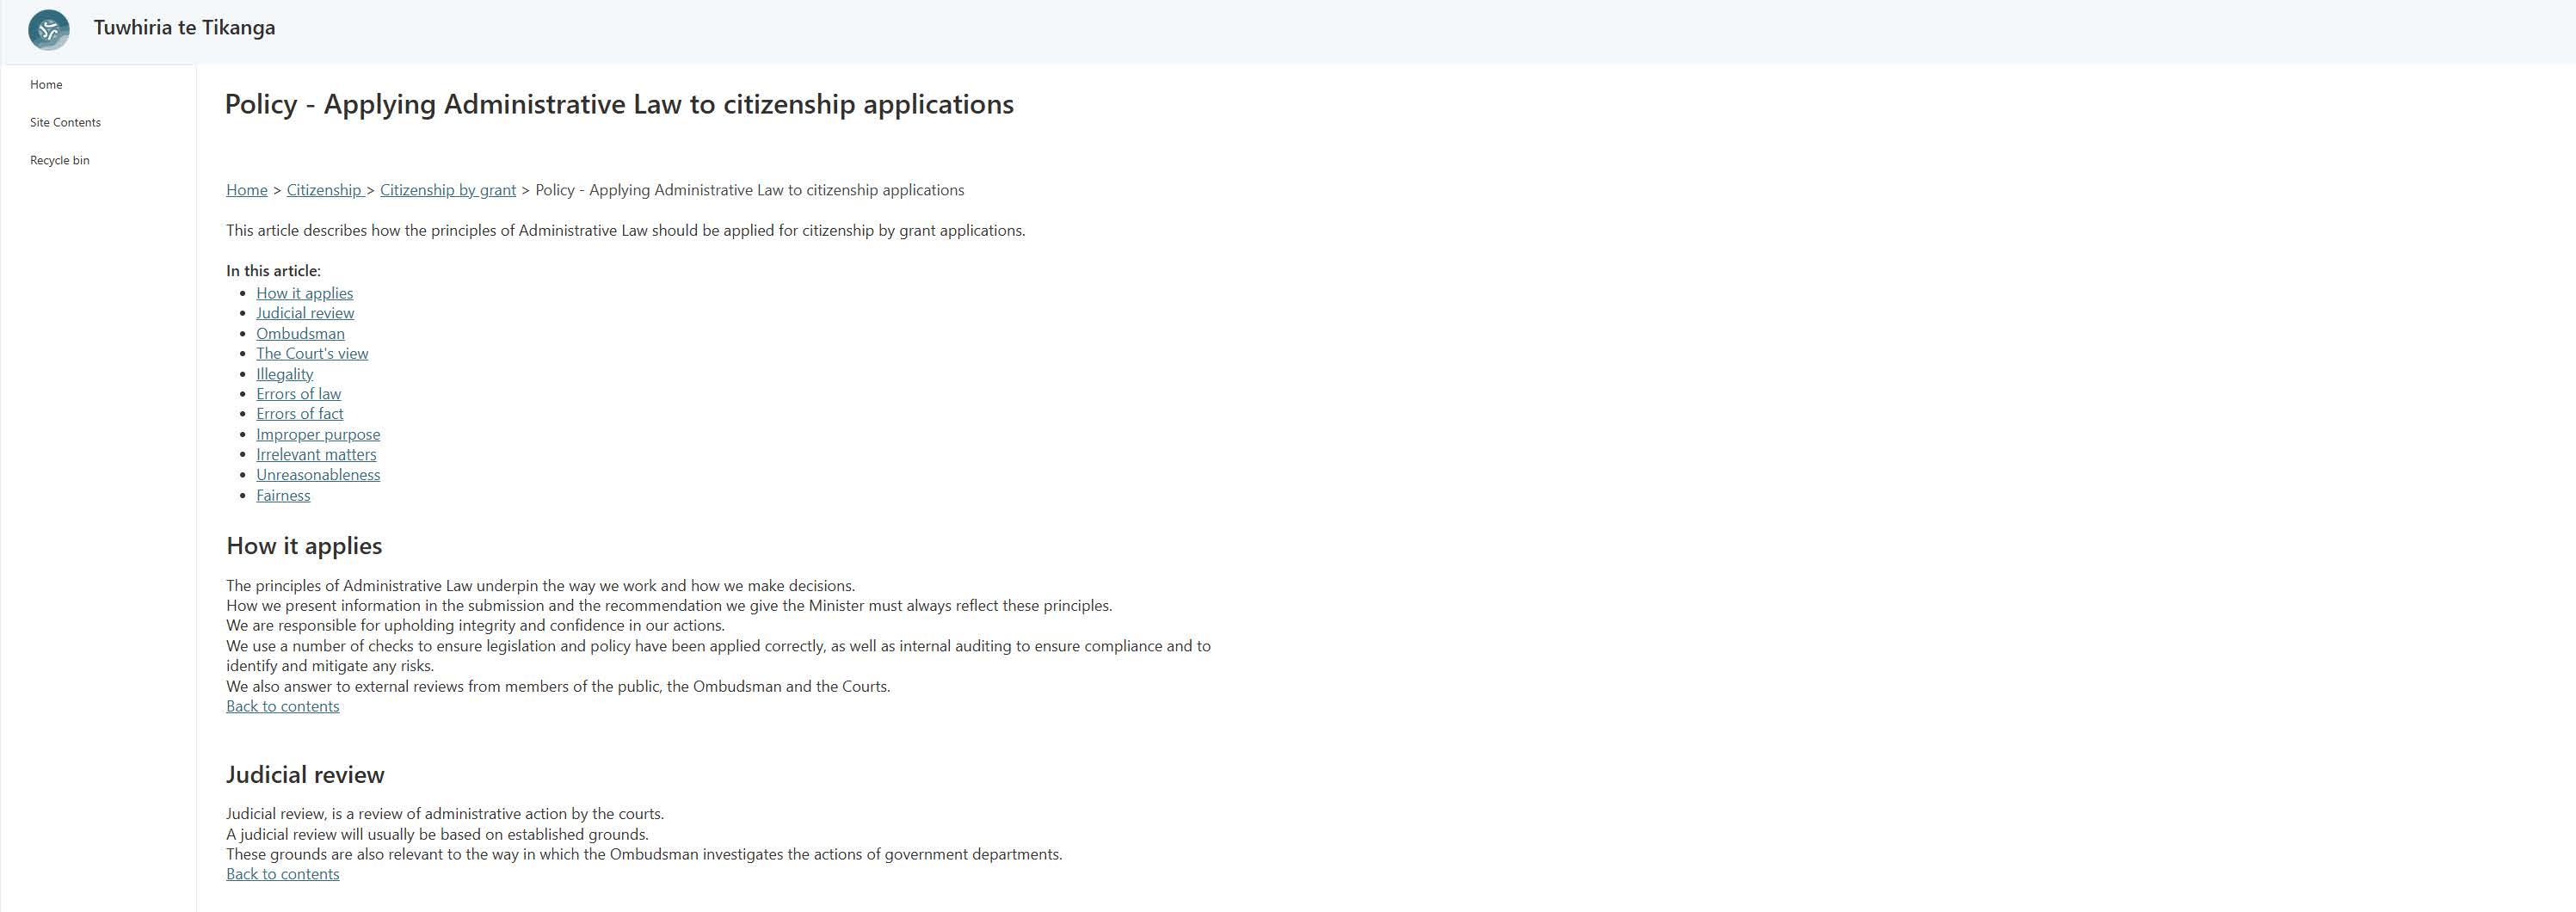Open the Tuwhiria te Tikanga site title
This screenshot has height=912, width=2576.
pyautogui.click(x=184, y=28)
